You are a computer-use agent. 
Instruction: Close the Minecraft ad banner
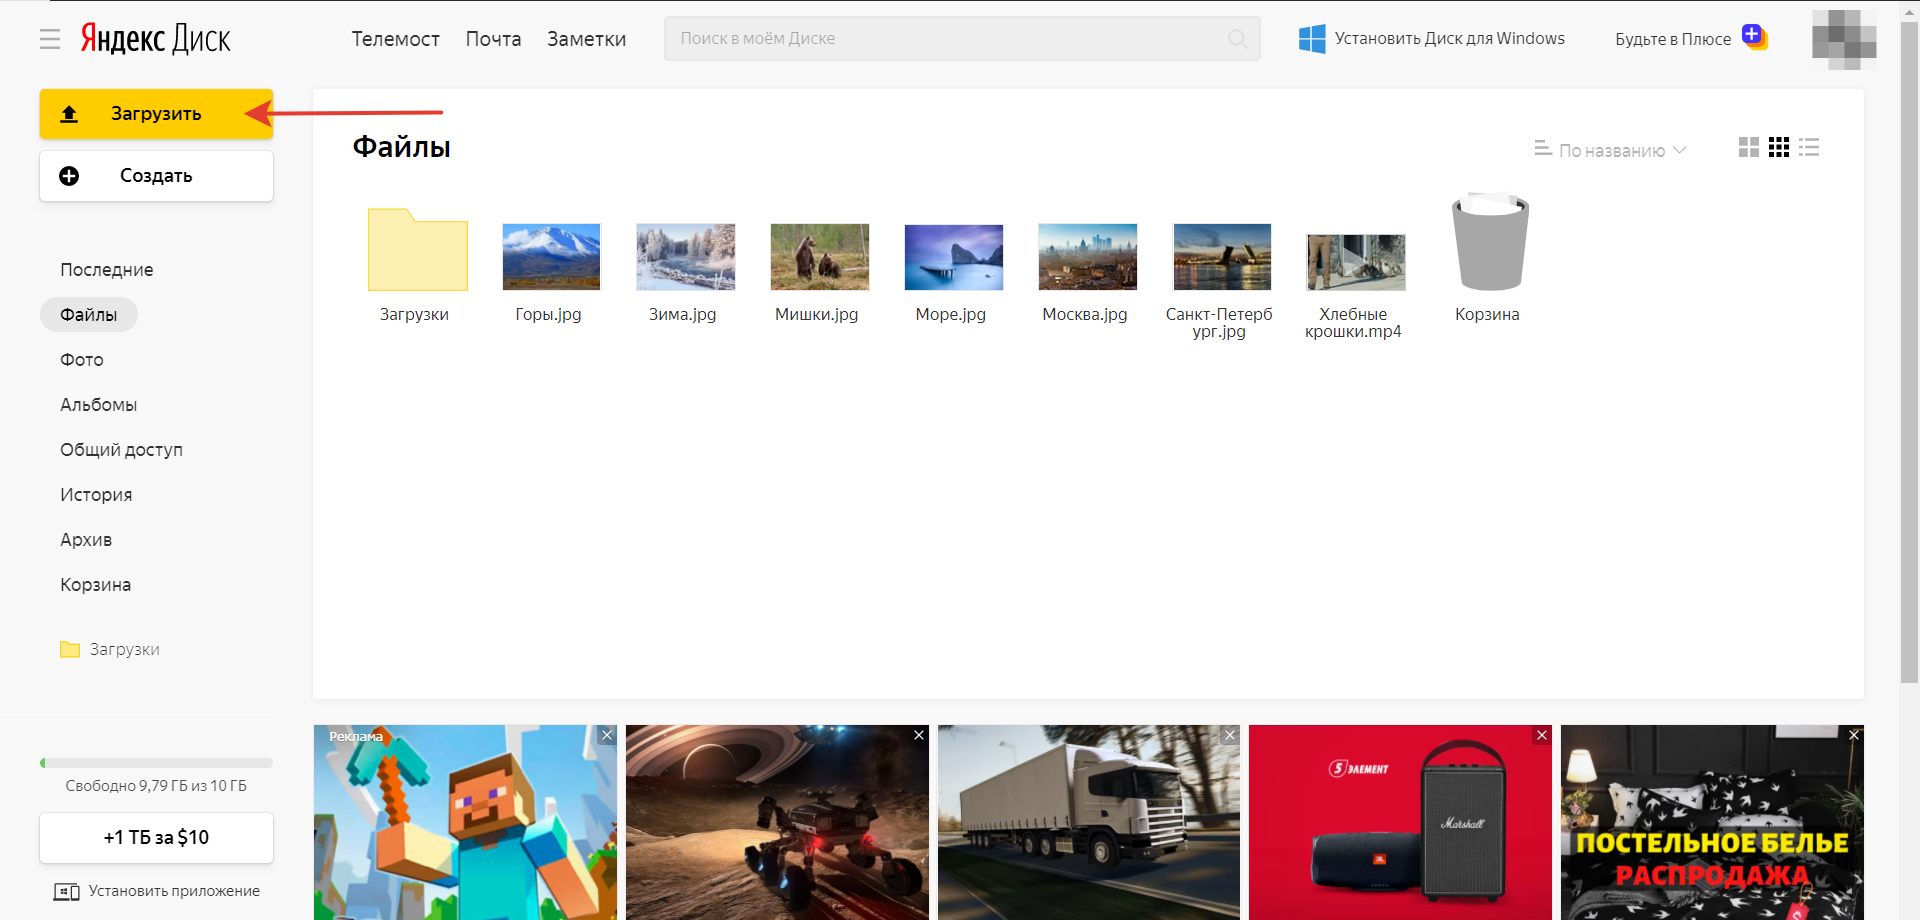[x=607, y=735]
